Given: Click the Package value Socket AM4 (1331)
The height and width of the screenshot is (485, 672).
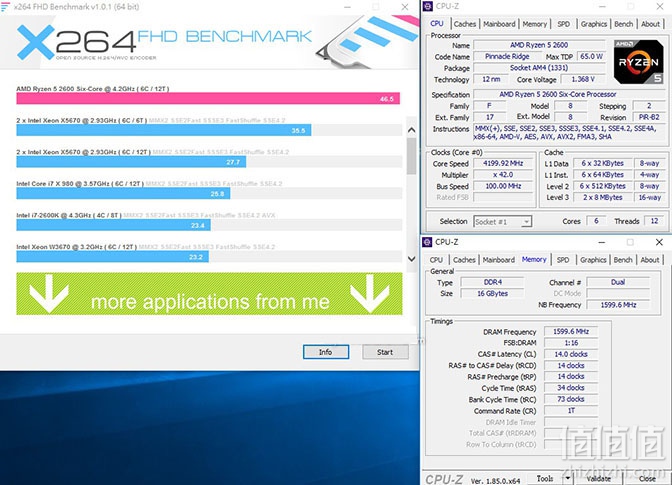Looking at the screenshot, I should coord(539,68).
